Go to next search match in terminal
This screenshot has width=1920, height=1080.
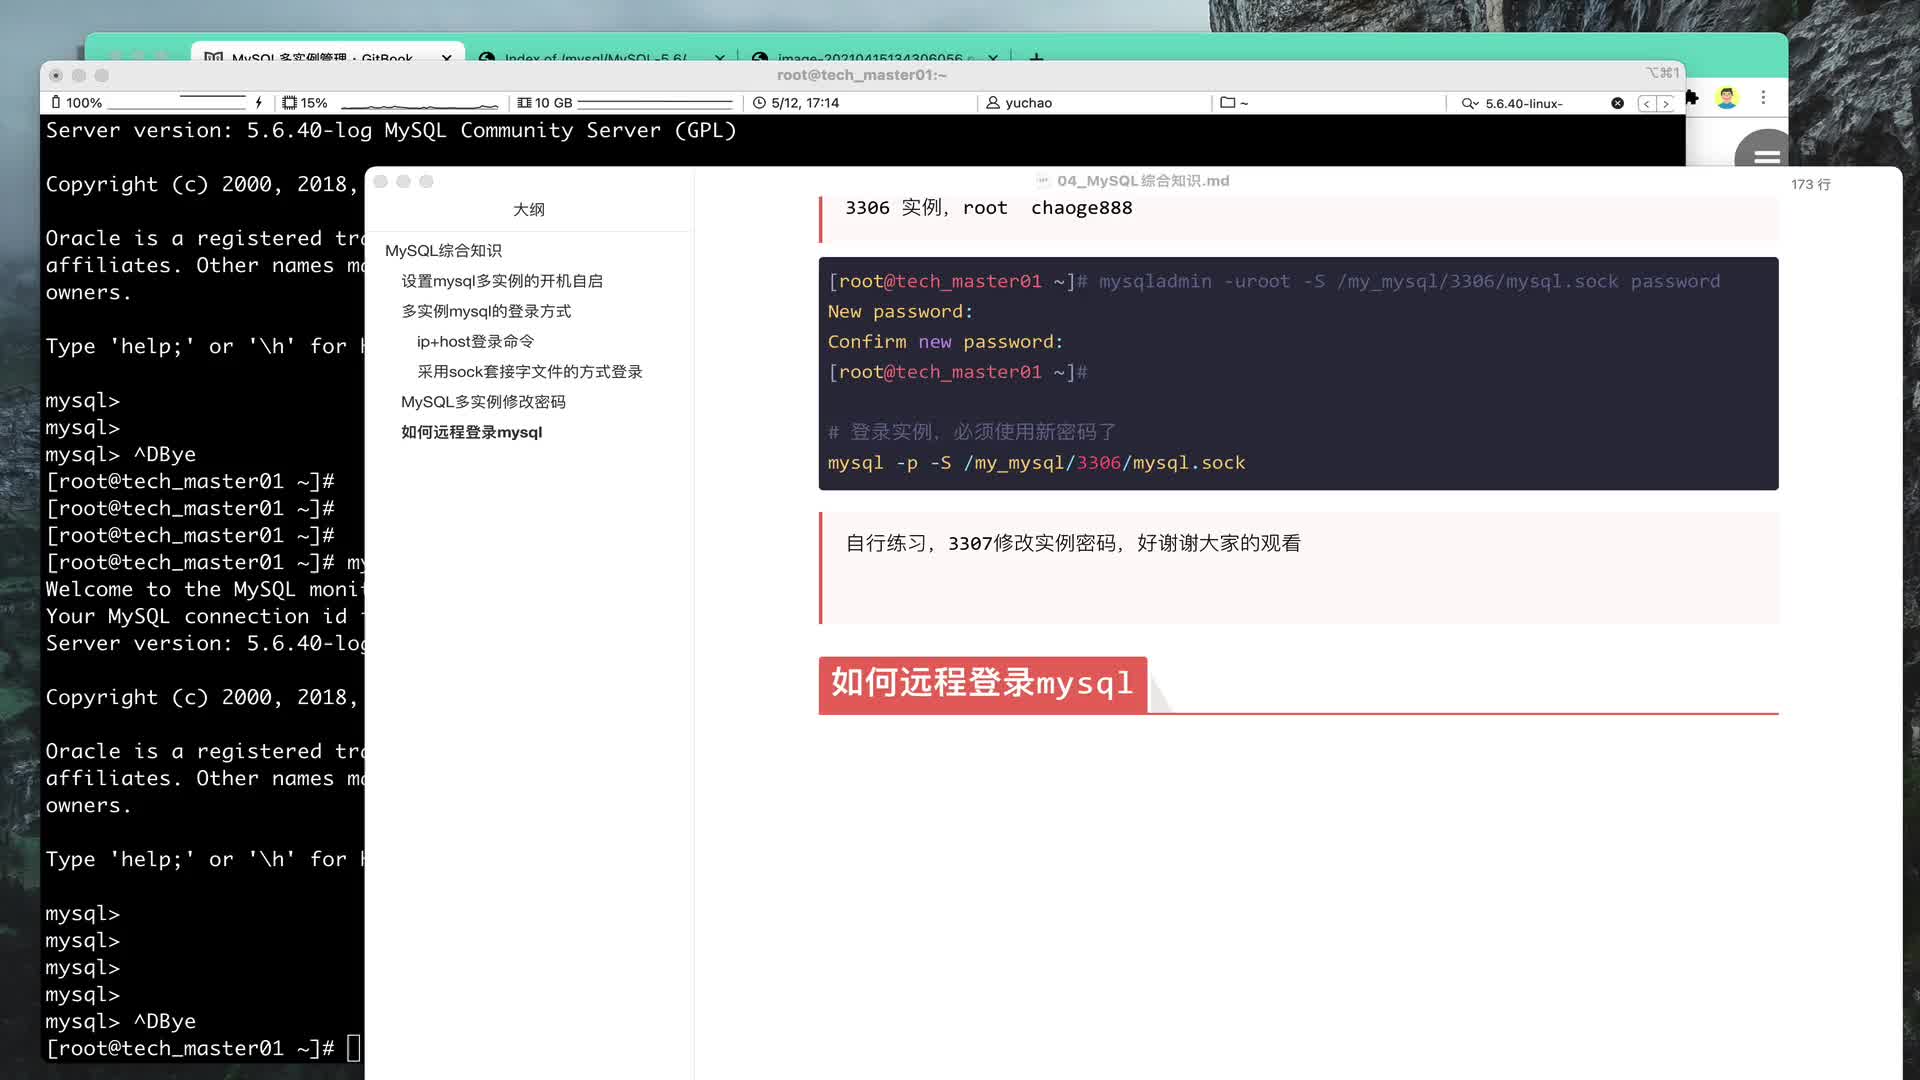point(1665,103)
